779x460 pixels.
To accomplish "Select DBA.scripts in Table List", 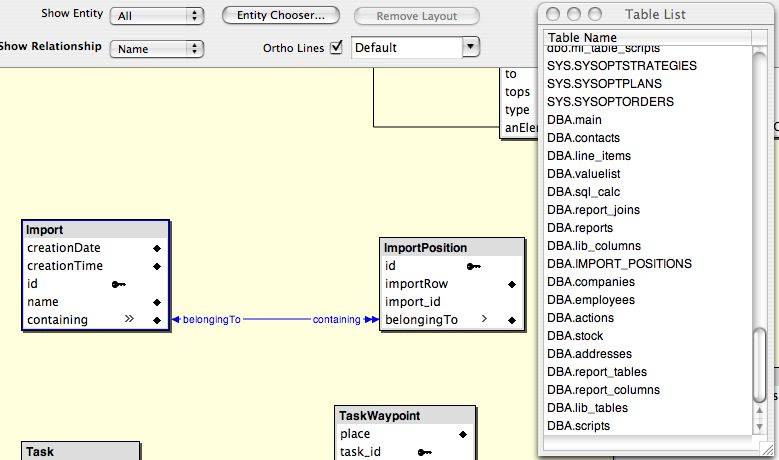I will pos(578,426).
